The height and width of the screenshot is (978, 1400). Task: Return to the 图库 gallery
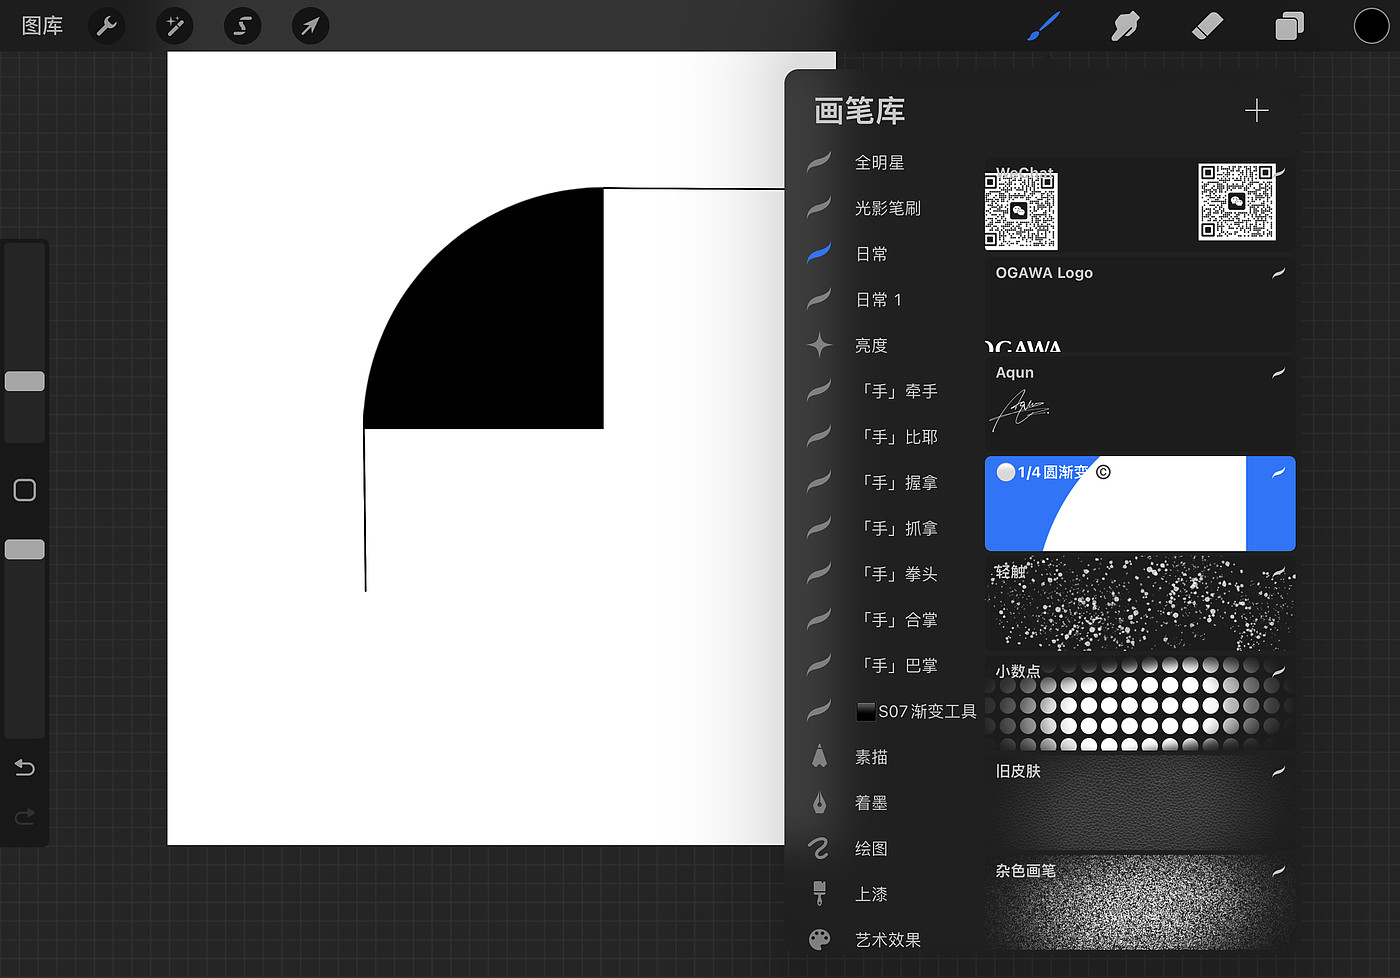[x=42, y=26]
